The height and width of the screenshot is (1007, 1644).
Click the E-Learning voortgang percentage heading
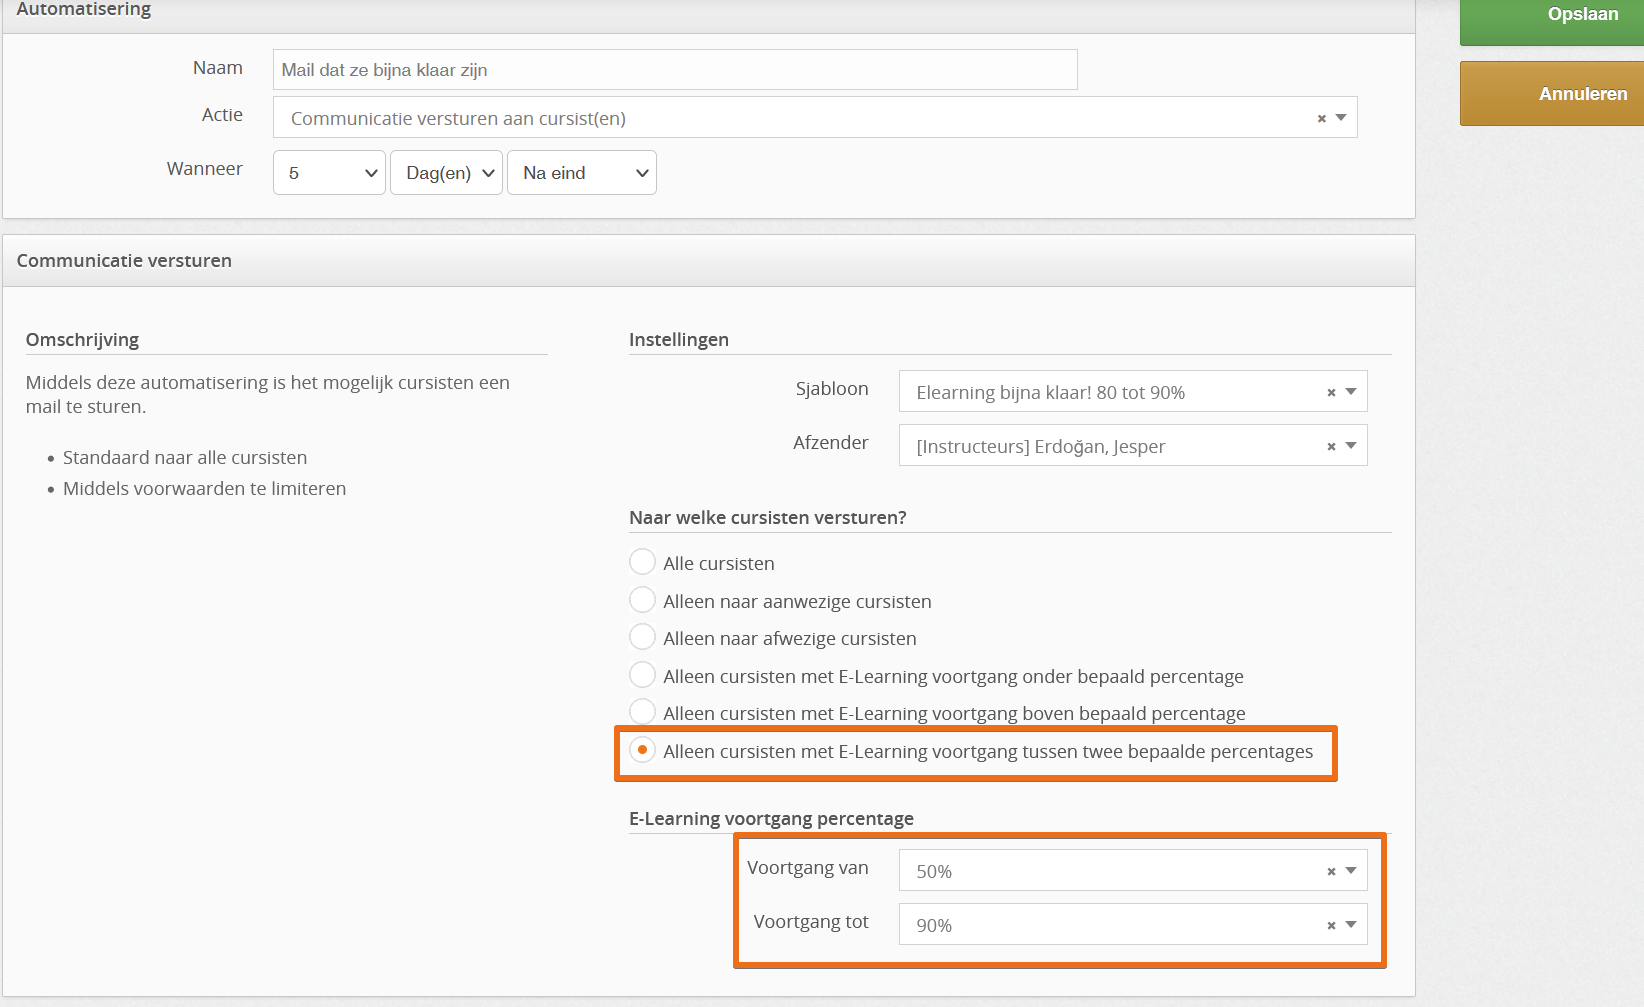tap(771, 818)
